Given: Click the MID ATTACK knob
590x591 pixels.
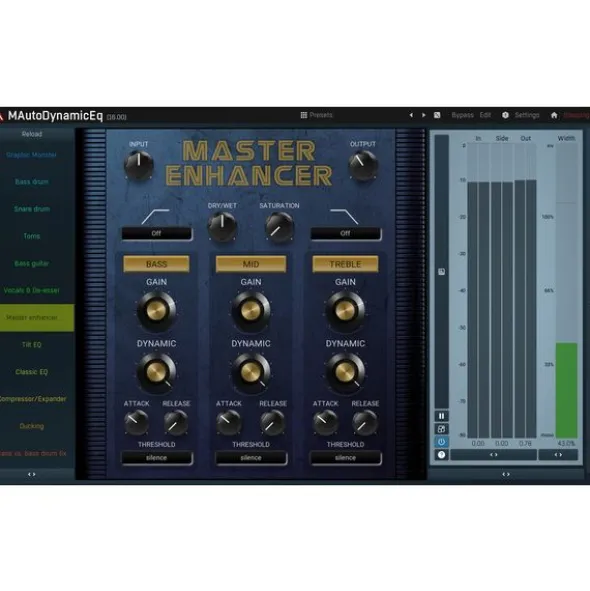Looking at the screenshot, I should 228,423.
